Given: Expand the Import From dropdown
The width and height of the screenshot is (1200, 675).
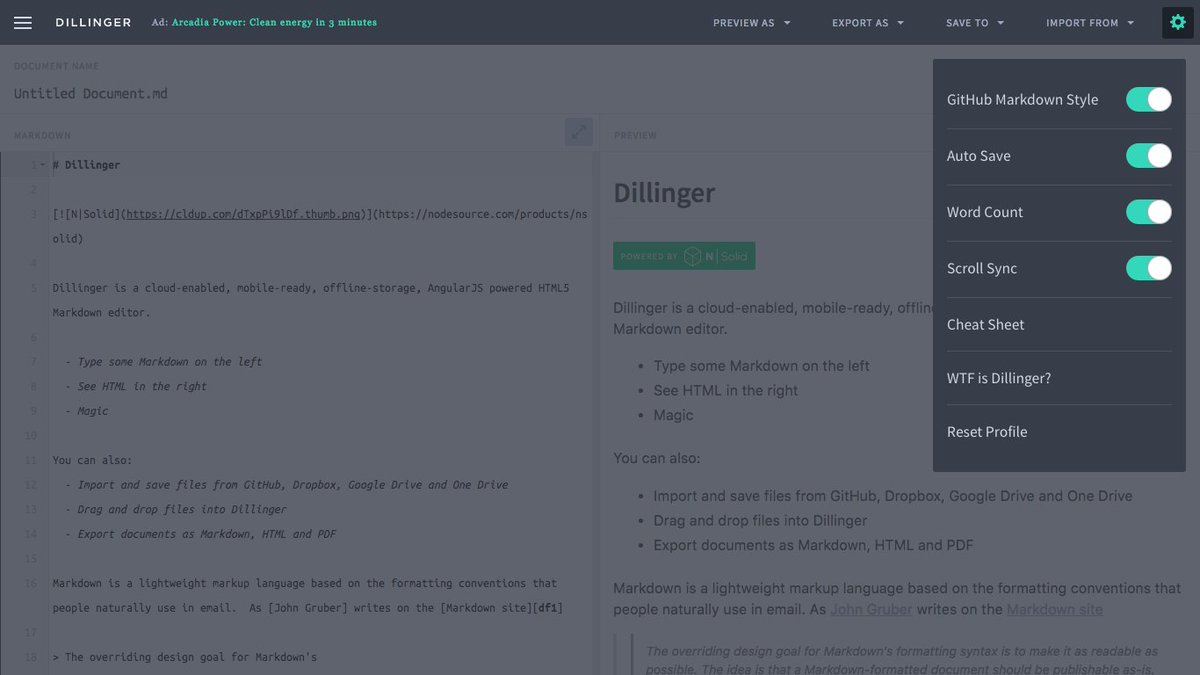Looking at the screenshot, I should (1090, 22).
